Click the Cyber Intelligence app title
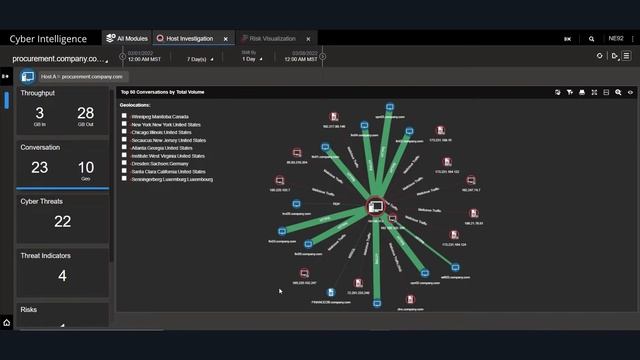Screen dimensions: 640x360 pos(48,39)
